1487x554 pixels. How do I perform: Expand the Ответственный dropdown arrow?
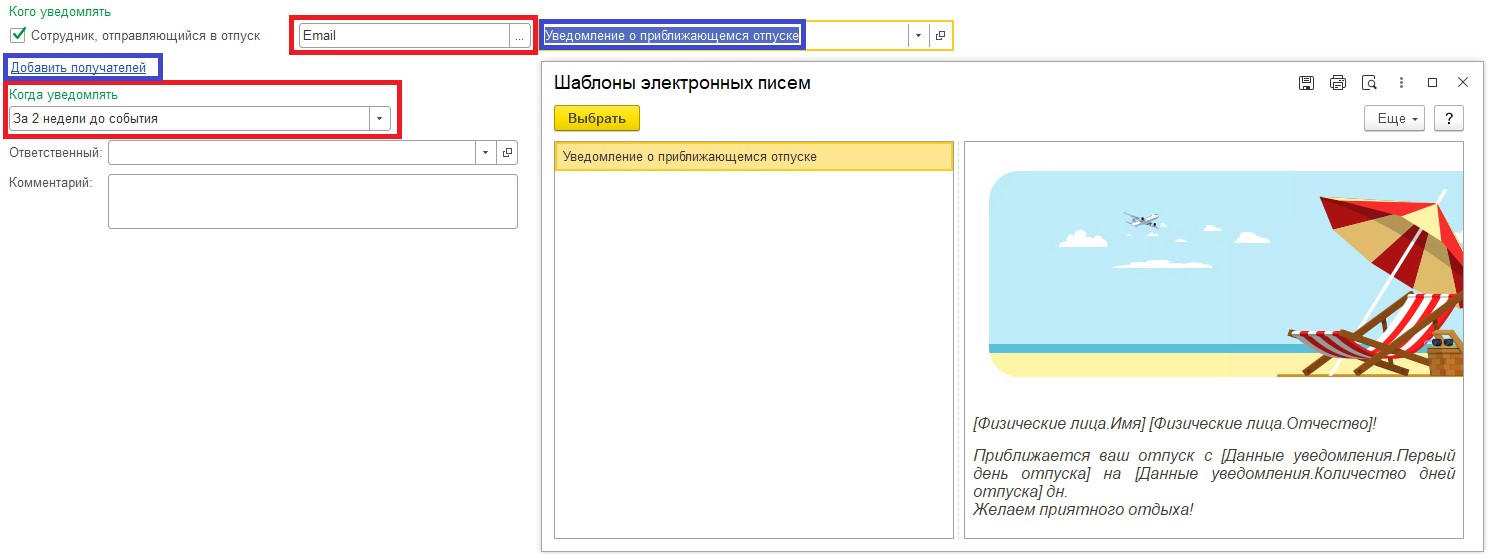485,153
